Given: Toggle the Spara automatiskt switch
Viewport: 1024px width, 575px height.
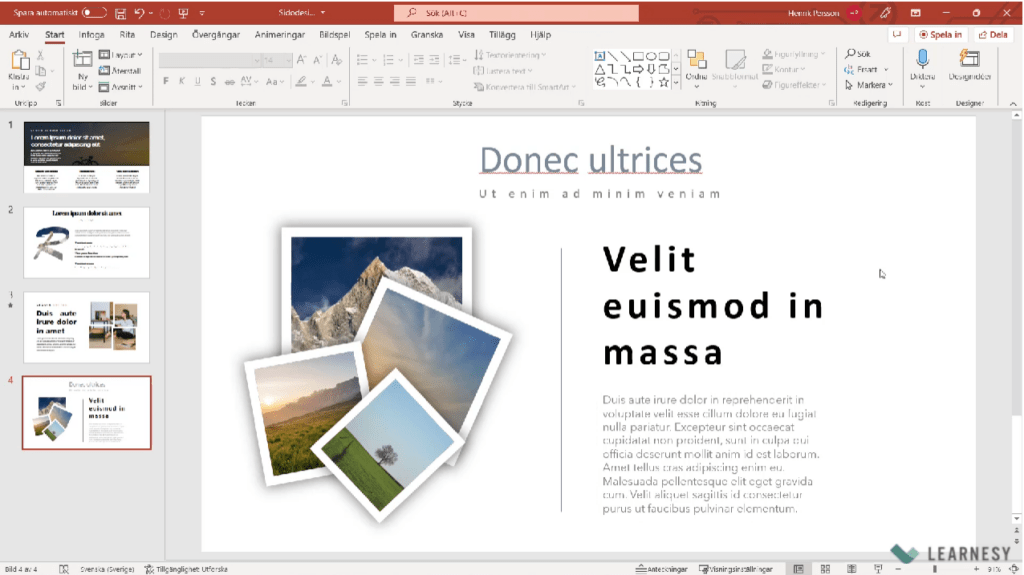Looking at the screenshot, I should tap(94, 13).
